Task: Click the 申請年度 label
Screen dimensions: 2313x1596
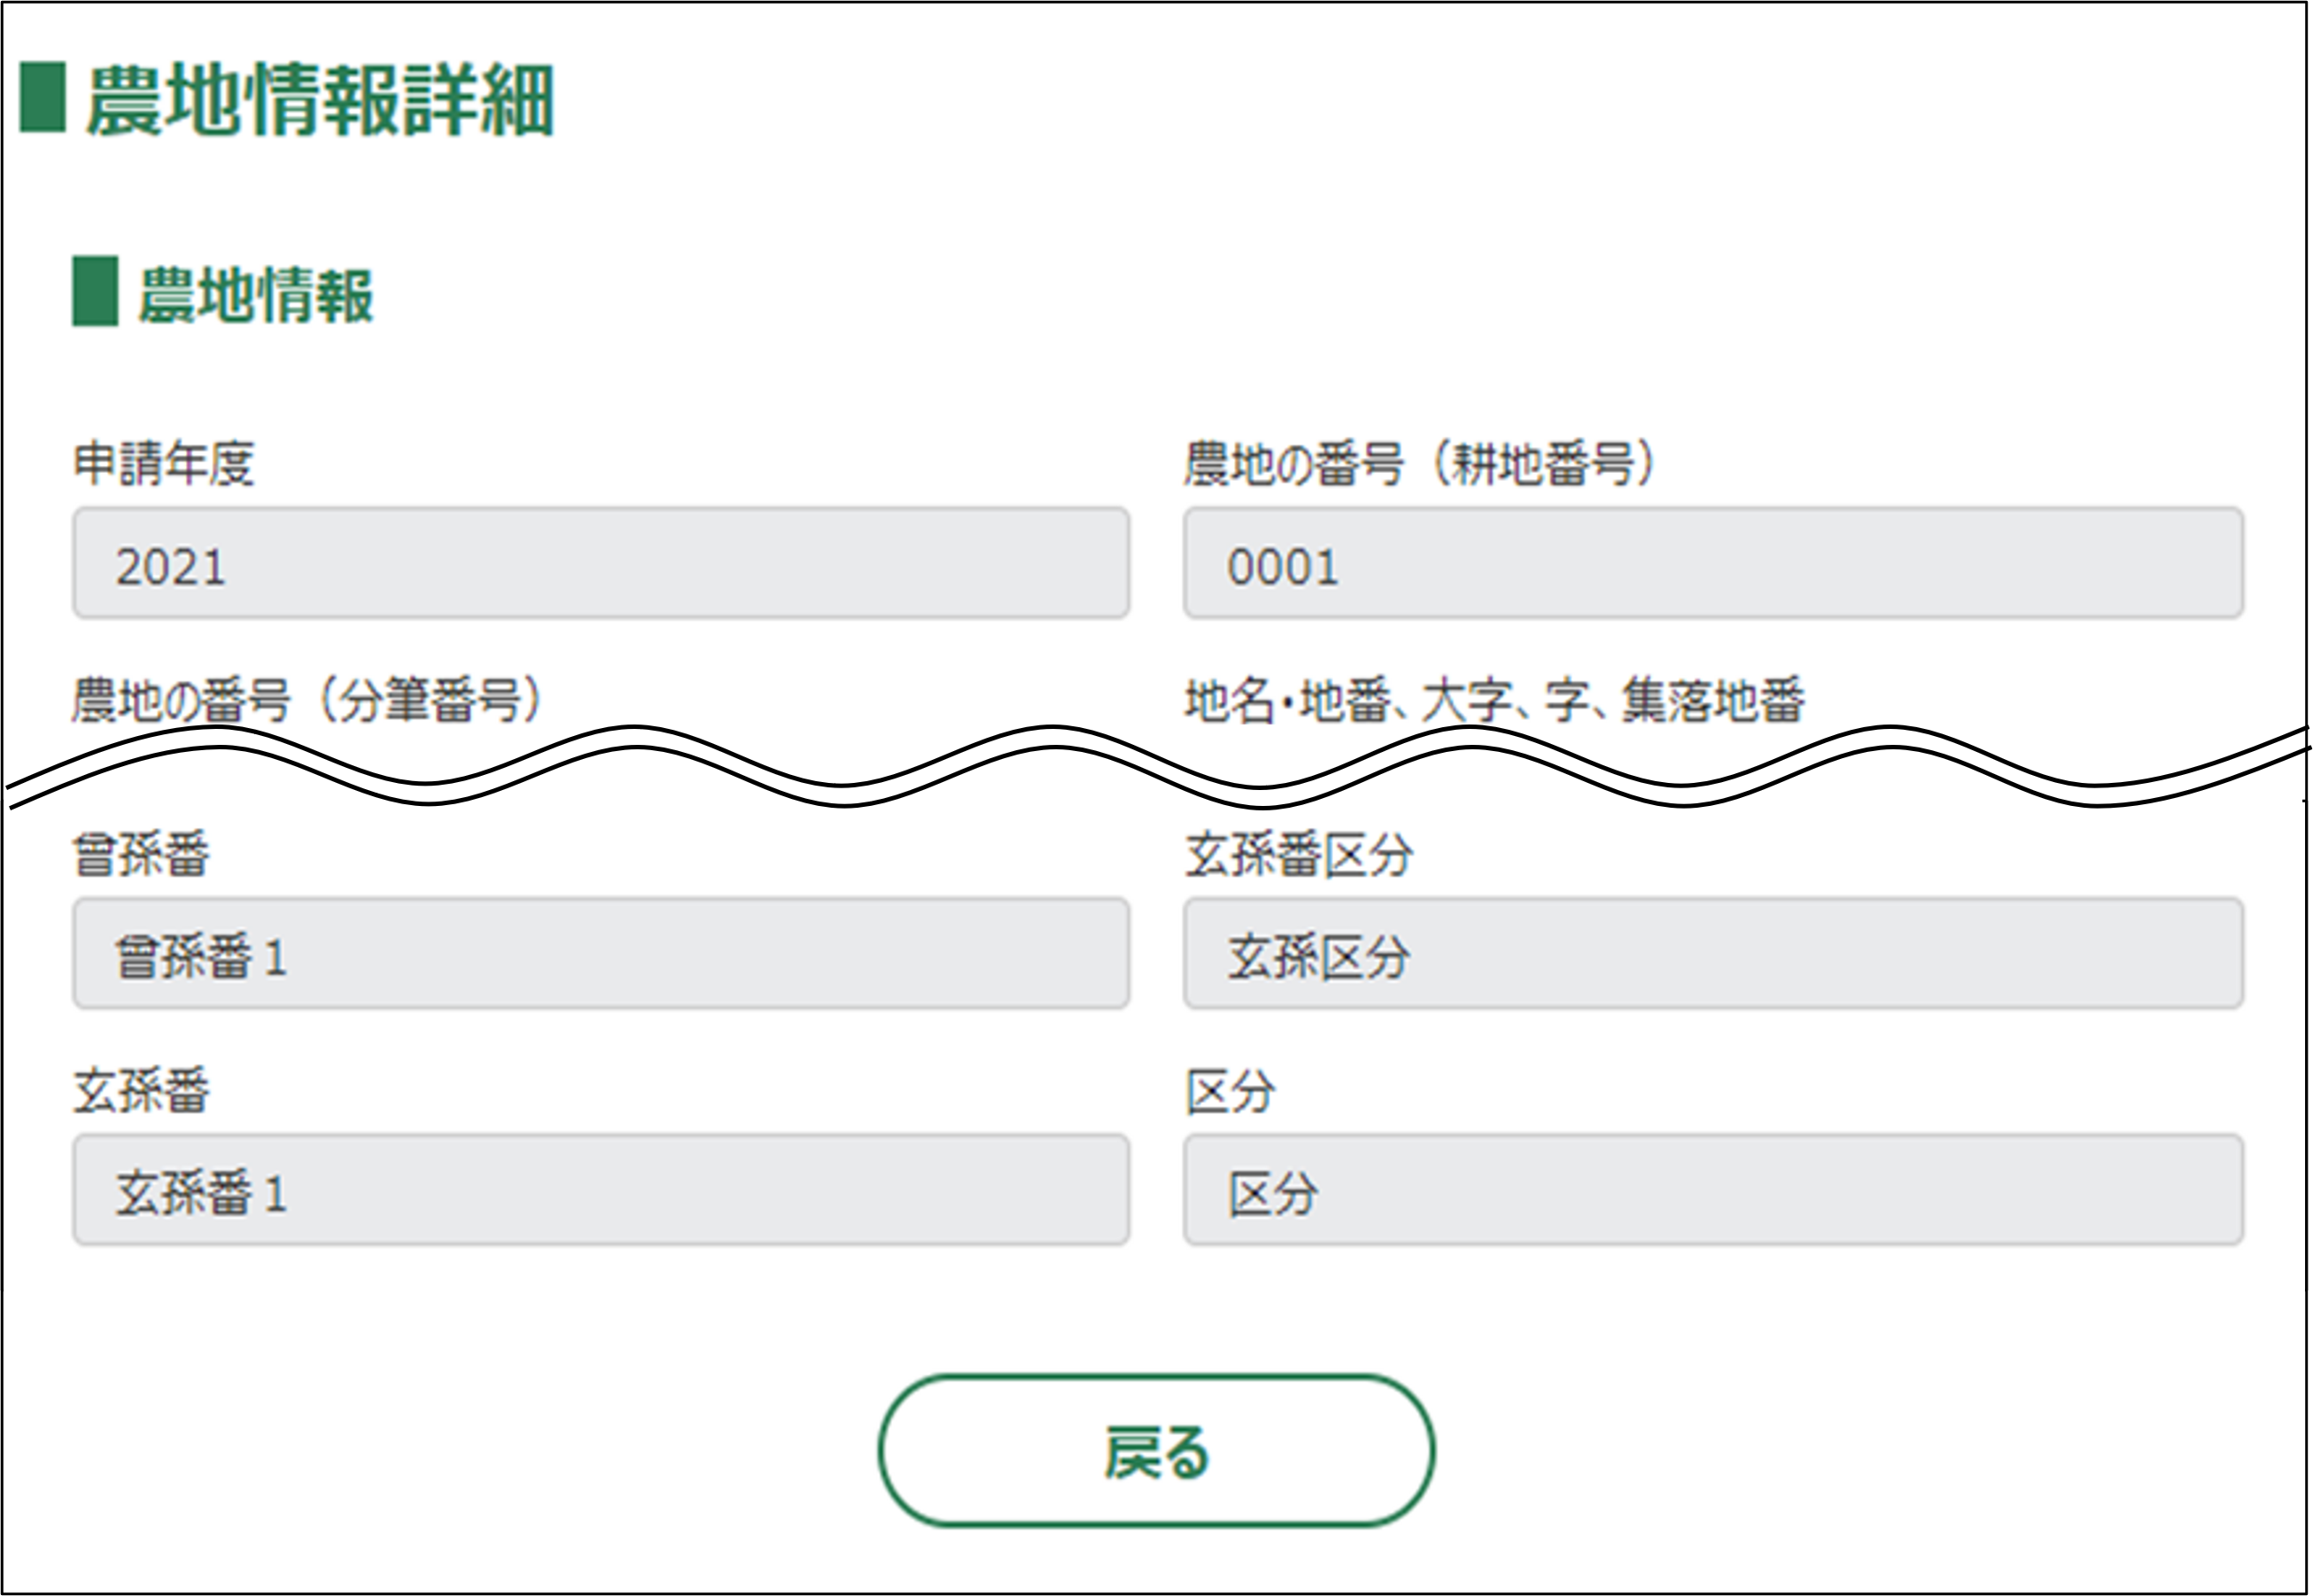Action: (x=164, y=464)
